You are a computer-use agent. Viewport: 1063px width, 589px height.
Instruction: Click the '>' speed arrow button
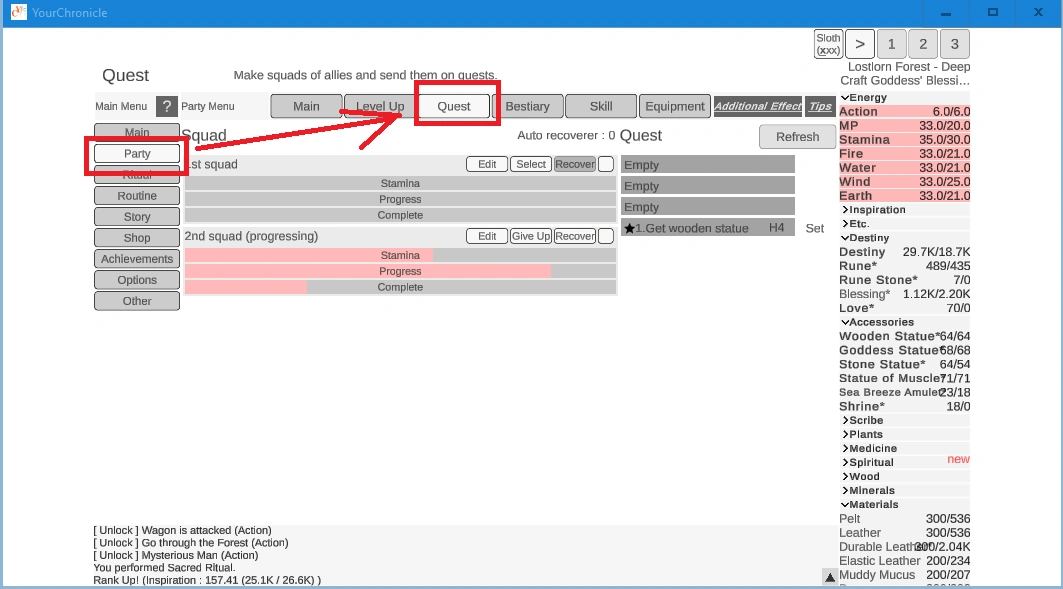click(x=860, y=44)
